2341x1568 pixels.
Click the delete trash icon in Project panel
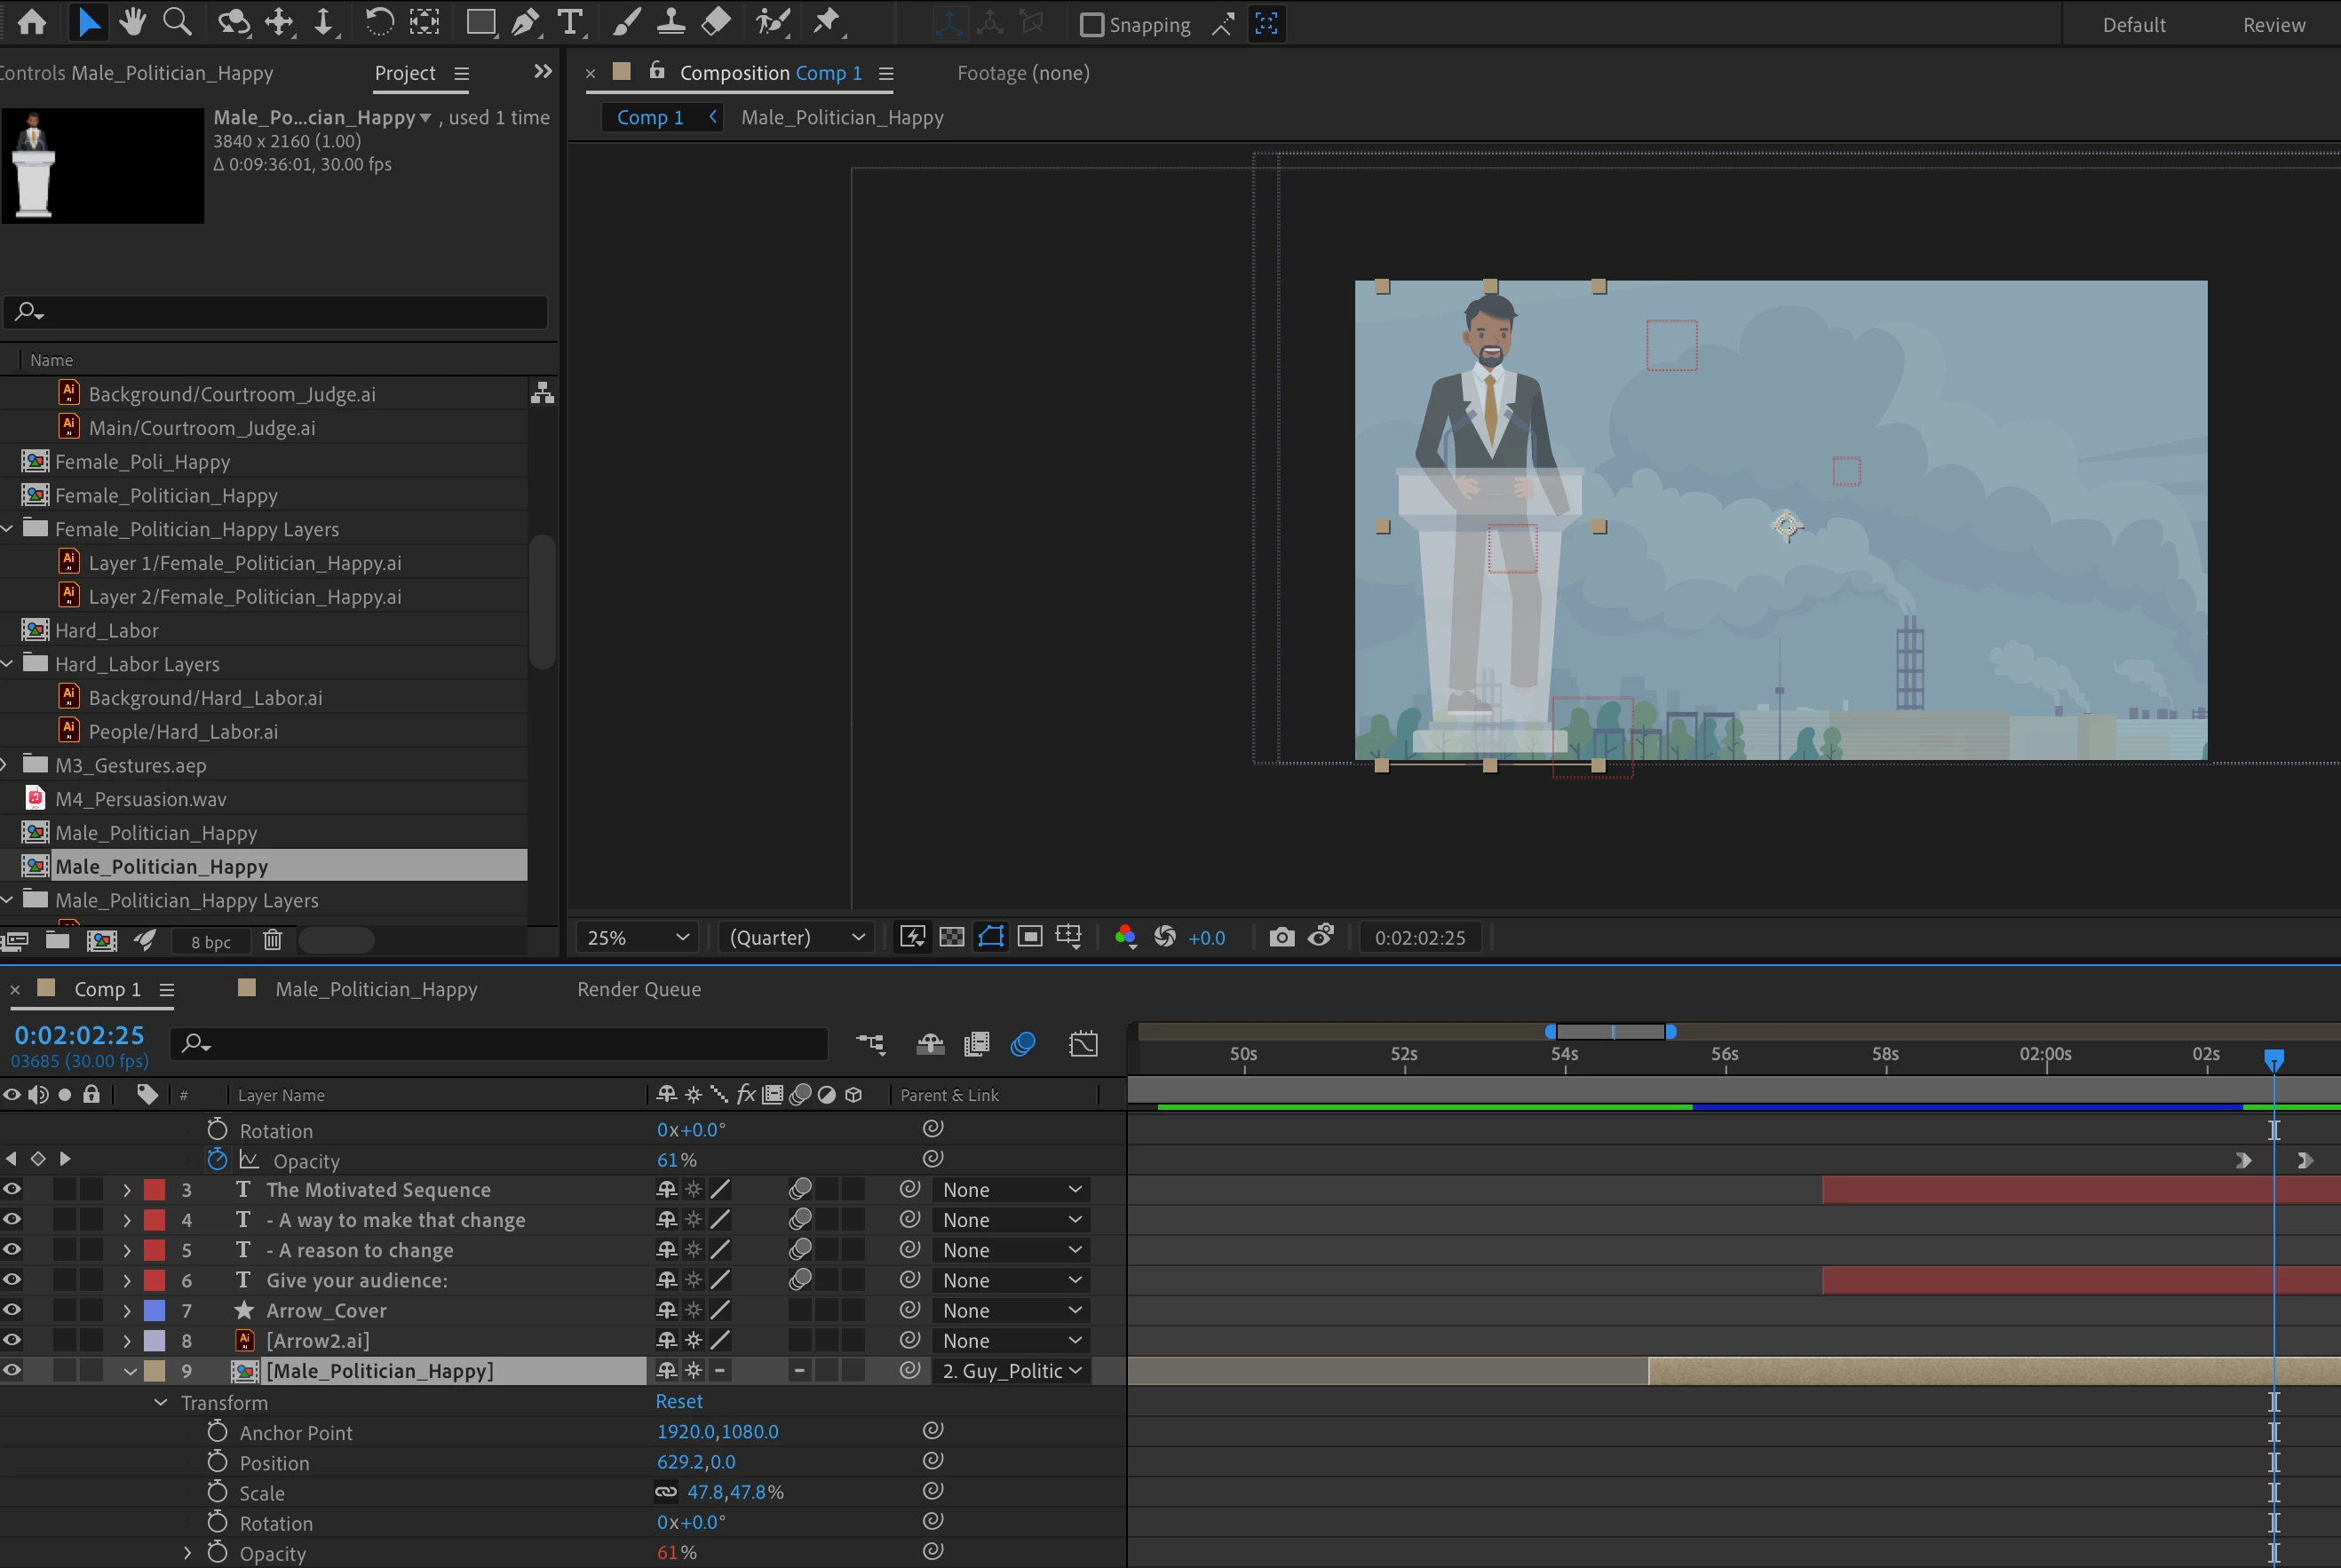(272, 940)
